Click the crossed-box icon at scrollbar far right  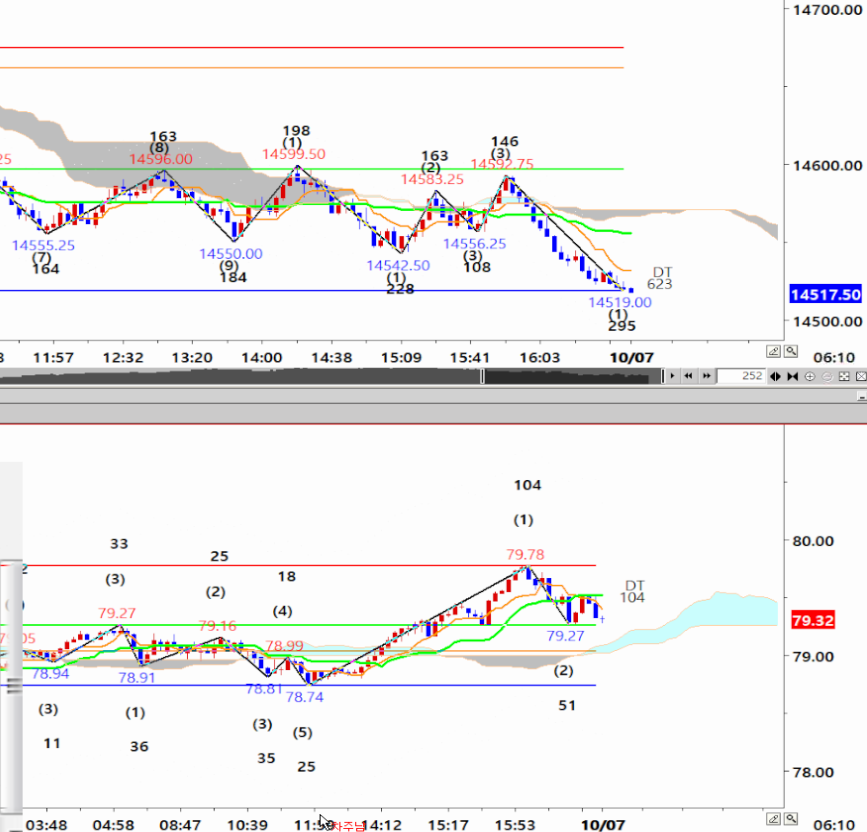(x=859, y=376)
